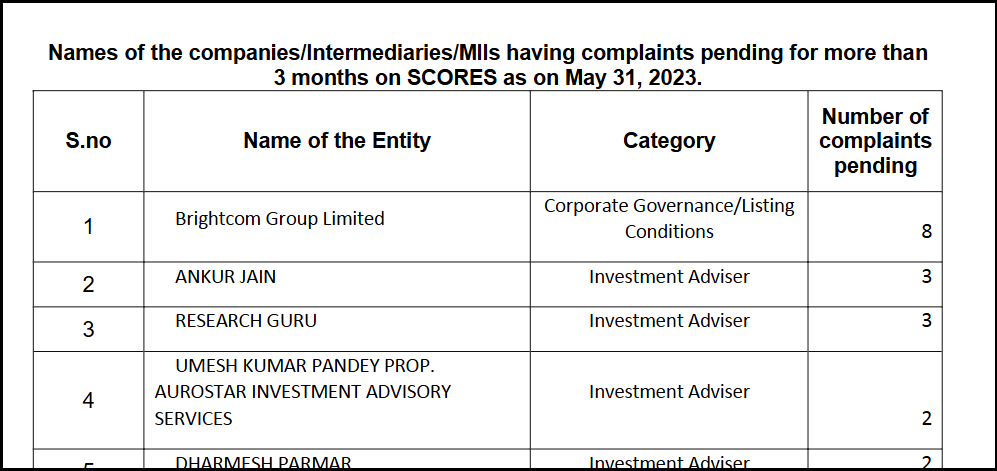The image size is (997, 471).
Task: Click serial number 4 cell
Action: coord(88,400)
